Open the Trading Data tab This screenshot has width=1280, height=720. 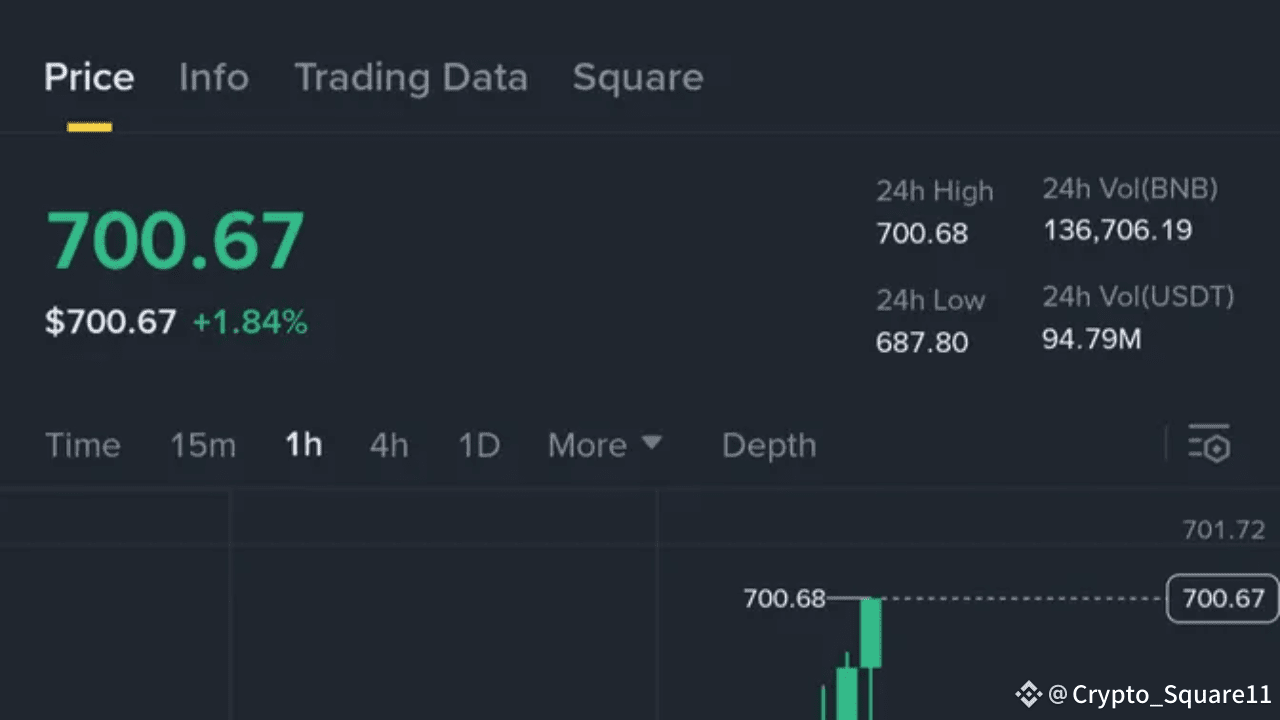(x=411, y=78)
